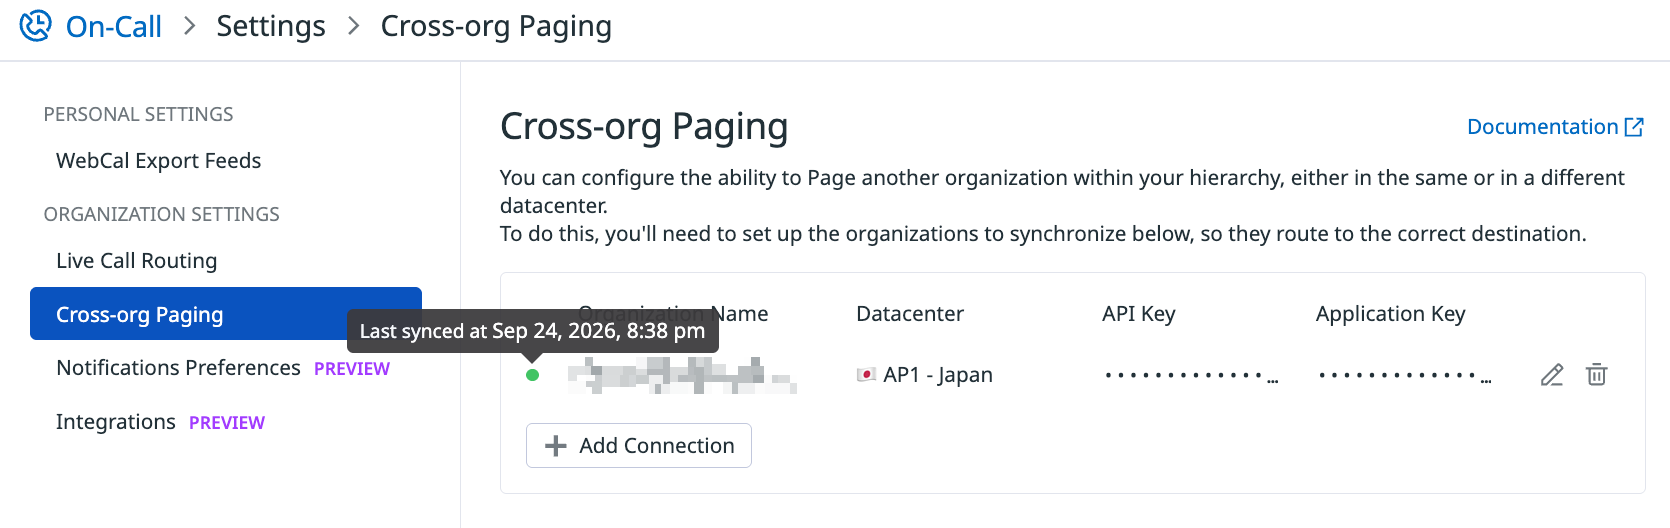Click the On-Call phone logo icon
Viewport: 1670px width, 528px height.
(x=35, y=26)
